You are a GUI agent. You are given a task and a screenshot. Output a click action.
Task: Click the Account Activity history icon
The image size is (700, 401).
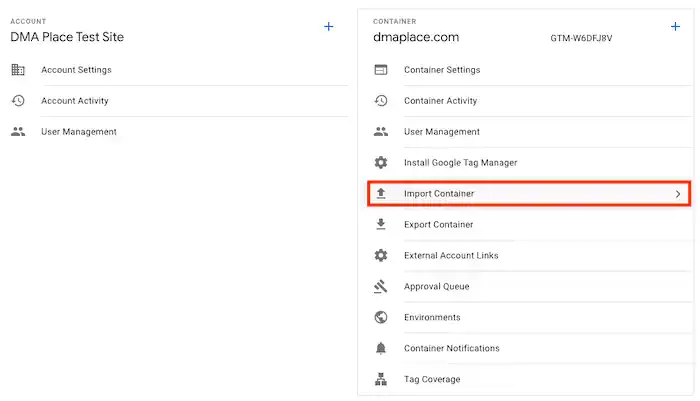(18, 101)
